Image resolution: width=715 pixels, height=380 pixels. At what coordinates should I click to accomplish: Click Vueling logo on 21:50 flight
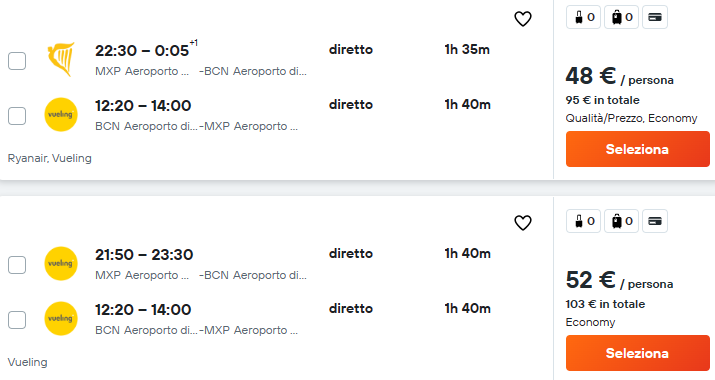61,263
